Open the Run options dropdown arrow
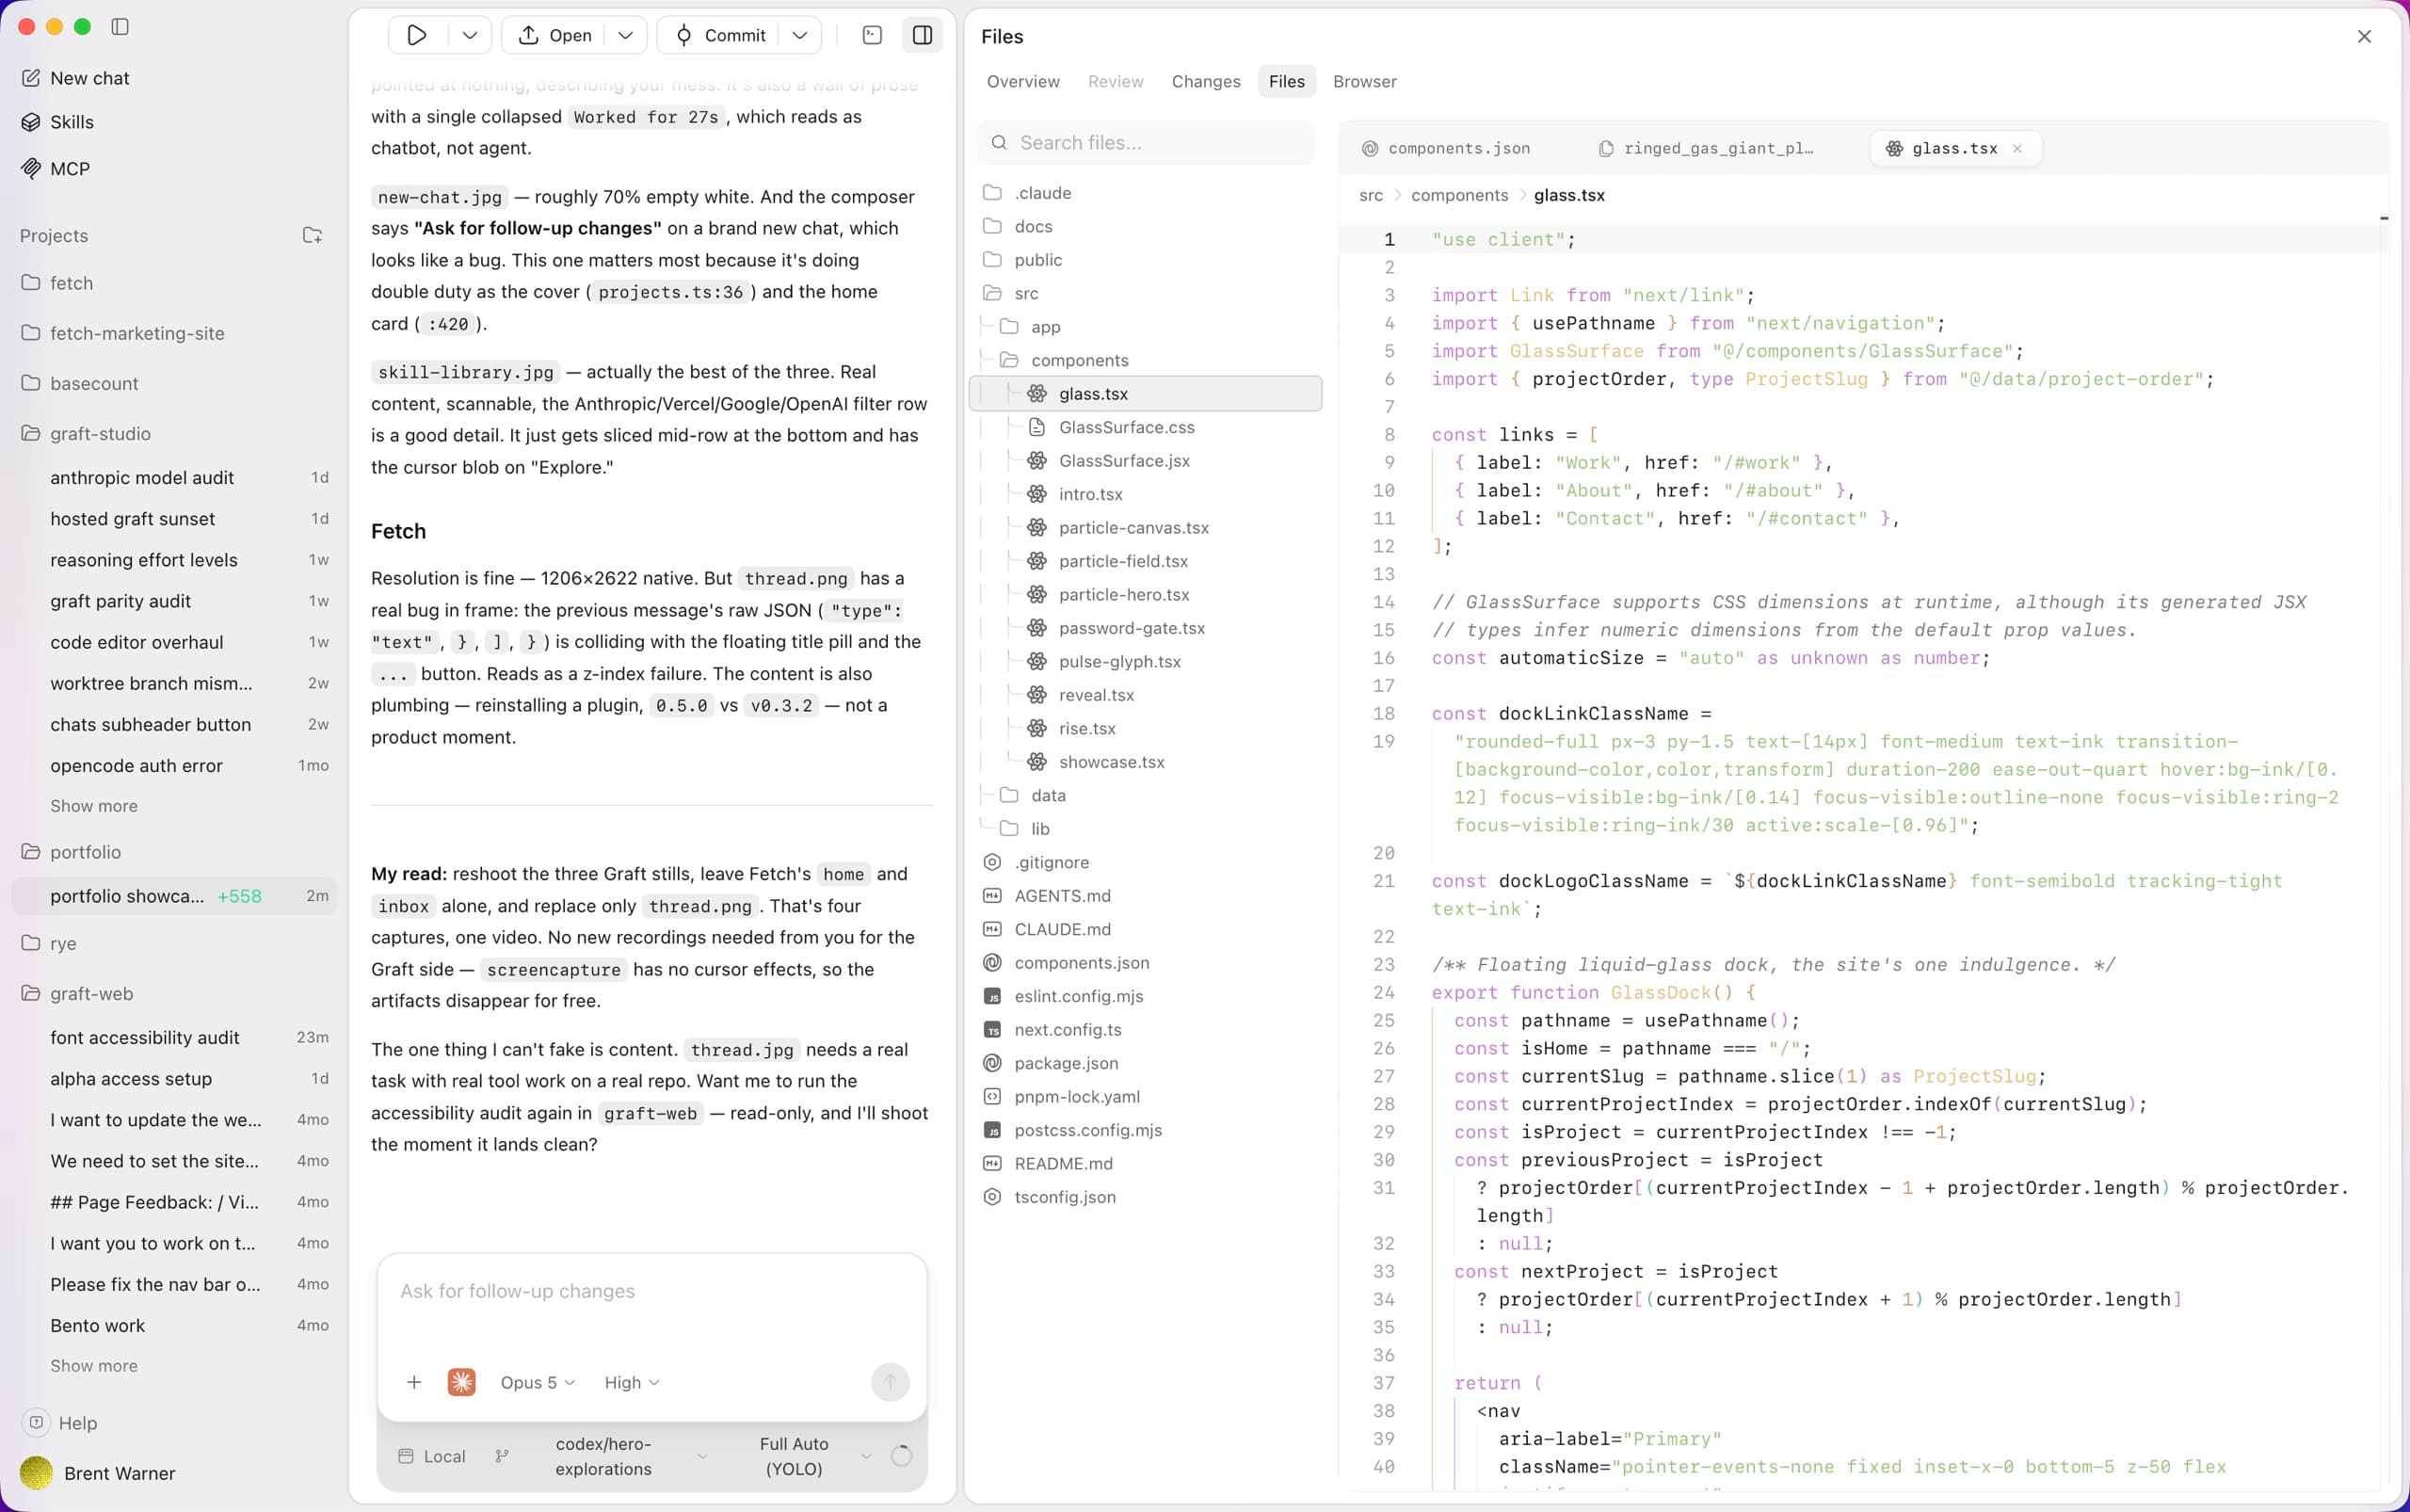The height and width of the screenshot is (1512, 2410). 469,35
